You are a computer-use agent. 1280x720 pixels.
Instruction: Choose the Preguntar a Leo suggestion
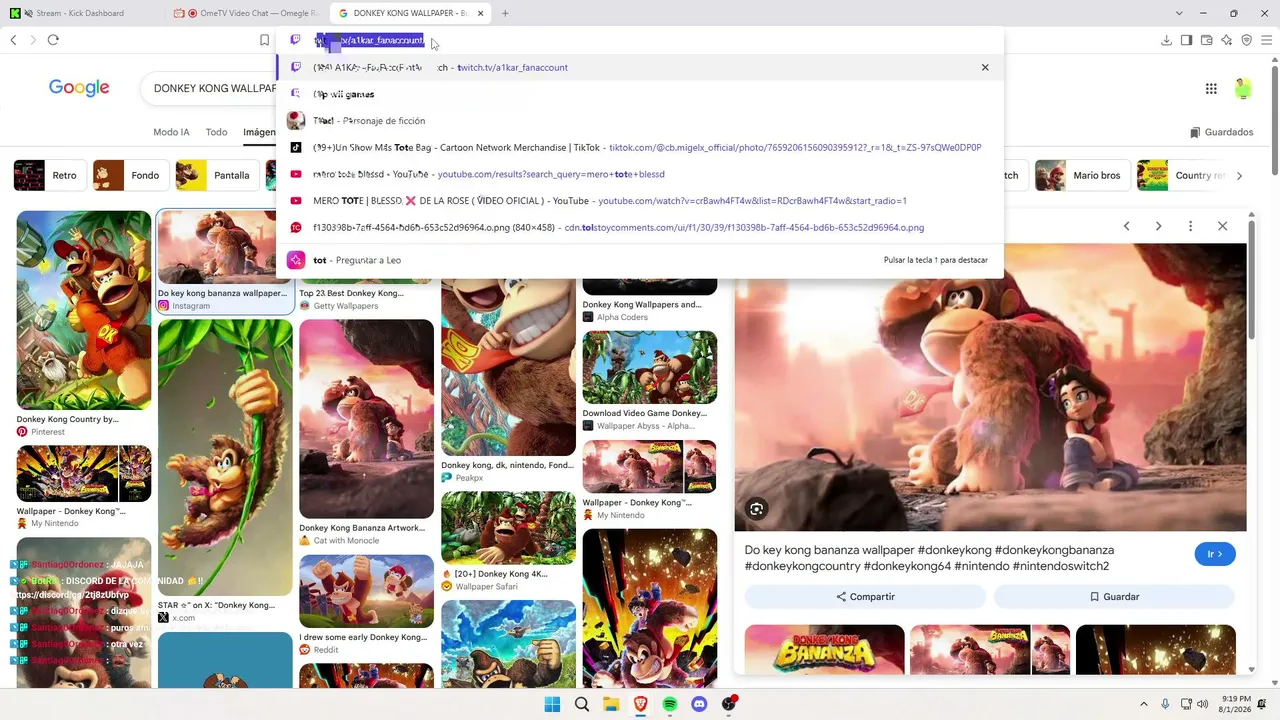click(x=640, y=260)
